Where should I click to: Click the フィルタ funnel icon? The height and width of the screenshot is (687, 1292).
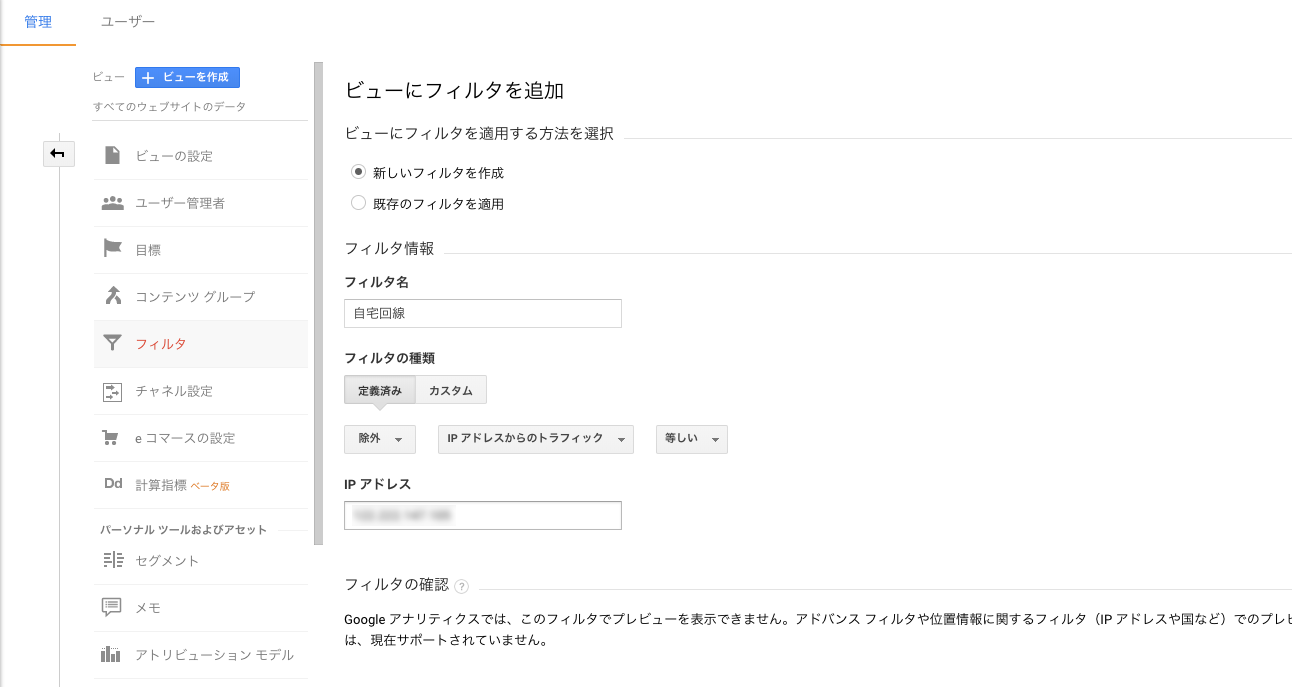click(x=113, y=343)
